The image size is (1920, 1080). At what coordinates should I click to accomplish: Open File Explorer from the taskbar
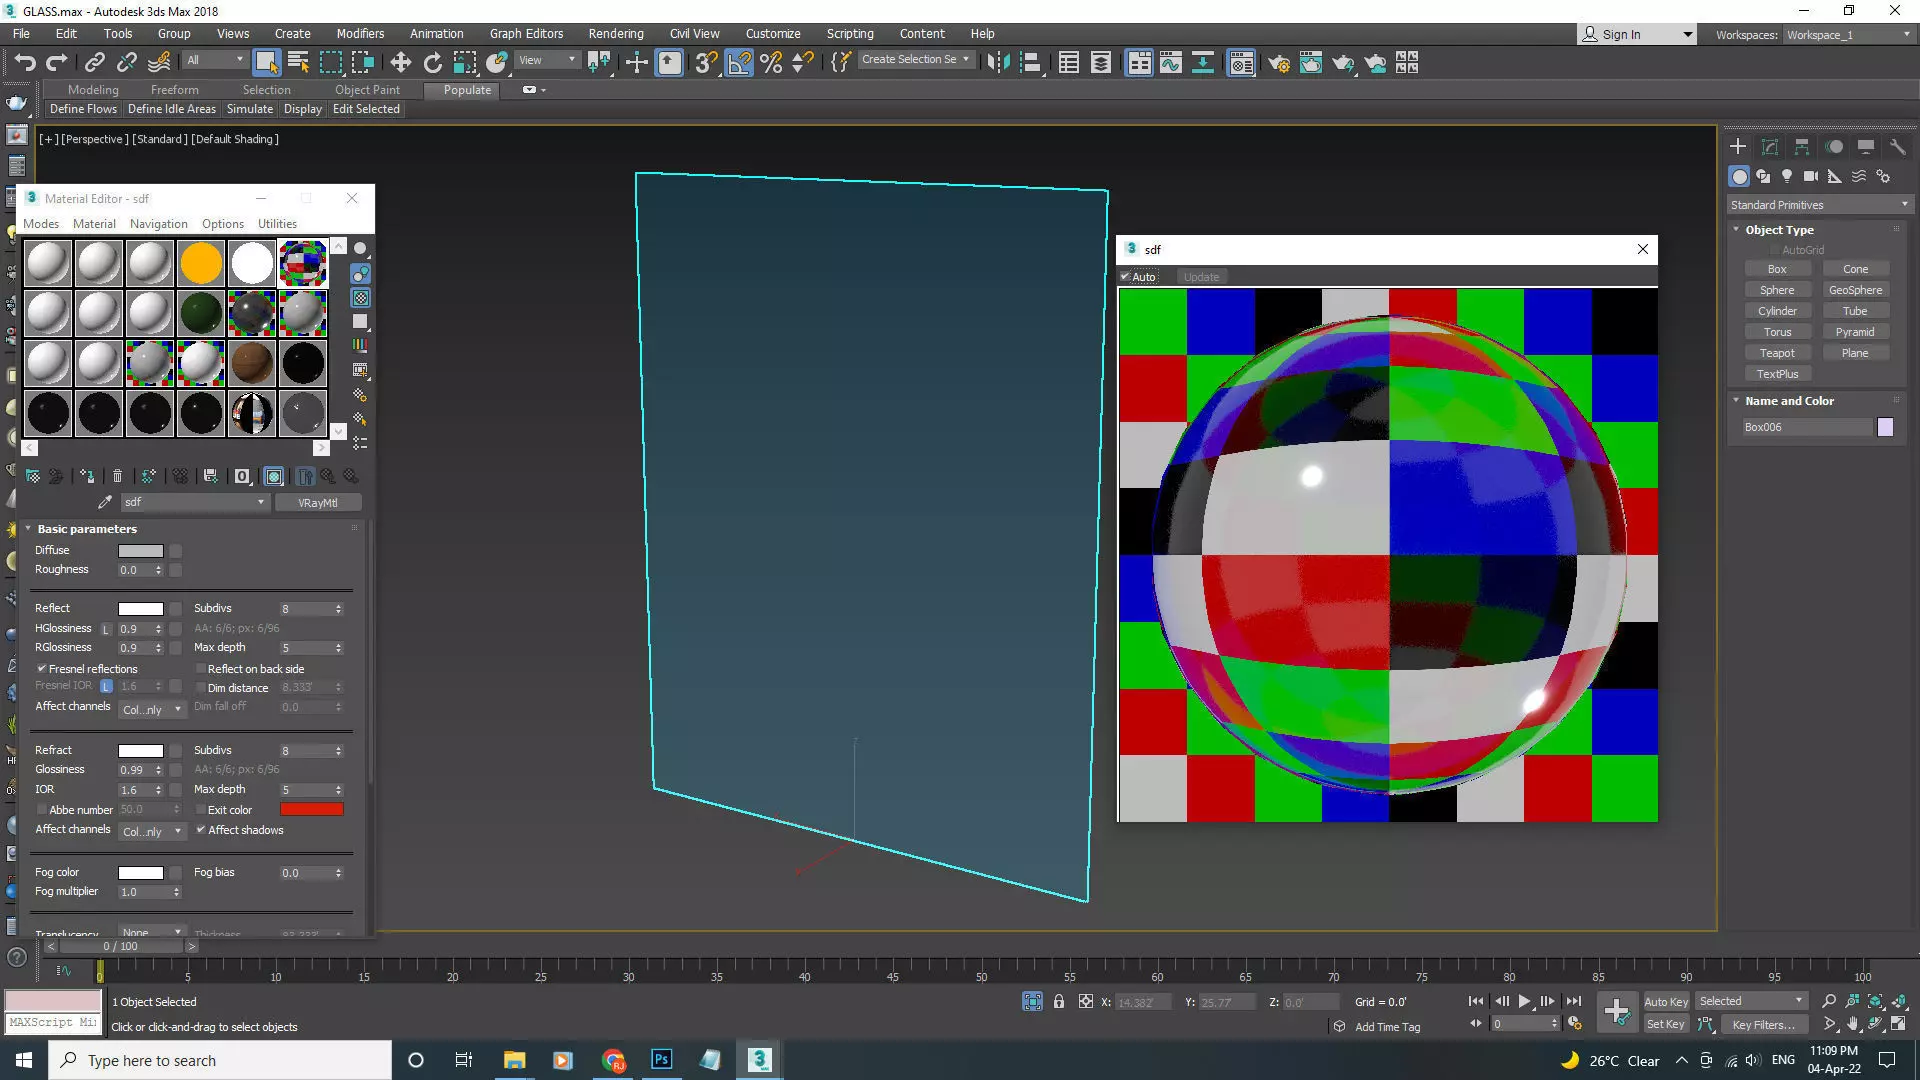(514, 1060)
